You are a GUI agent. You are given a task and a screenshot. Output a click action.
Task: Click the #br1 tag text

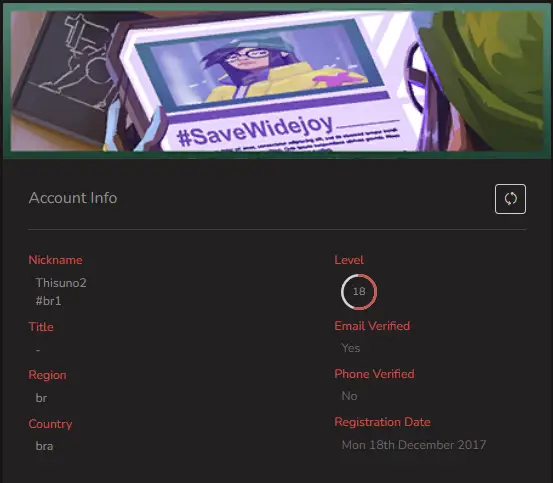[x=48, y=301]
